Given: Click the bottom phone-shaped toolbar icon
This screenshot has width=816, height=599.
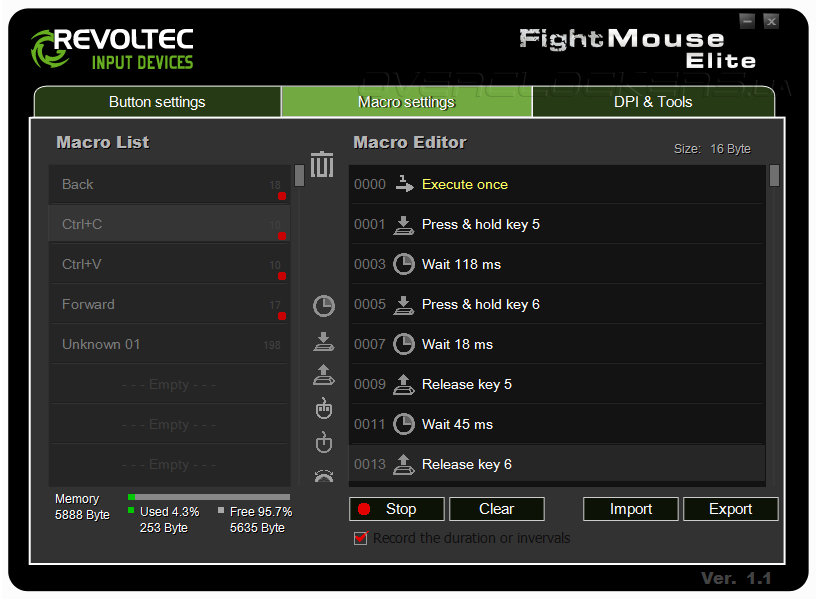Looking at the screenshot, I should pyautogui.click(x=324, y=476).
